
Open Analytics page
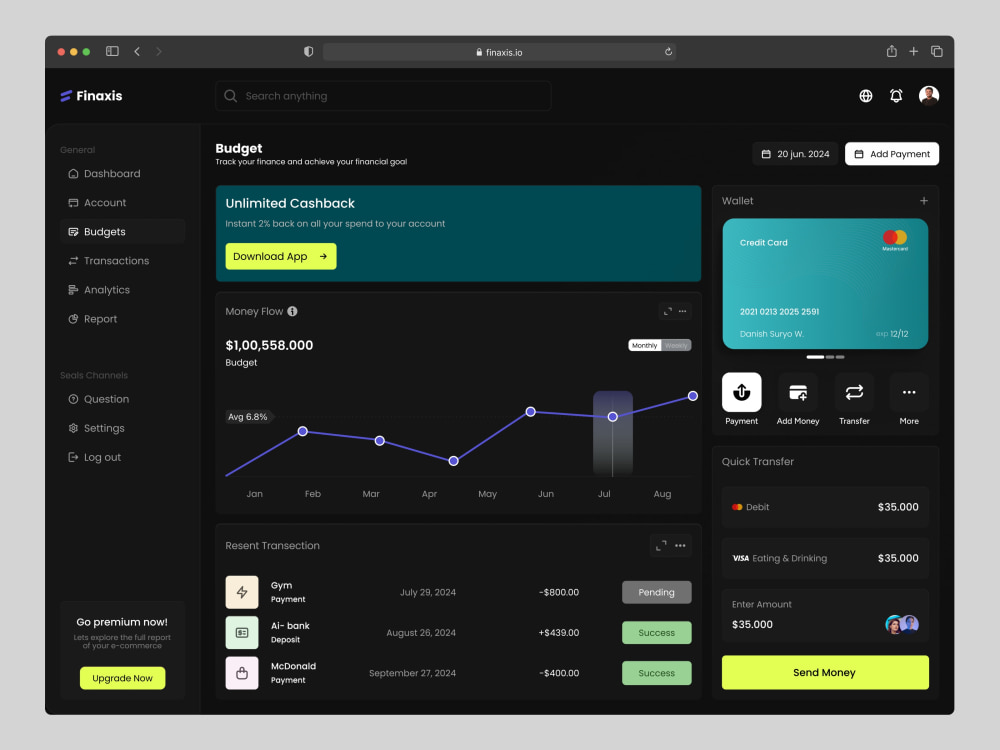(122, 290)
